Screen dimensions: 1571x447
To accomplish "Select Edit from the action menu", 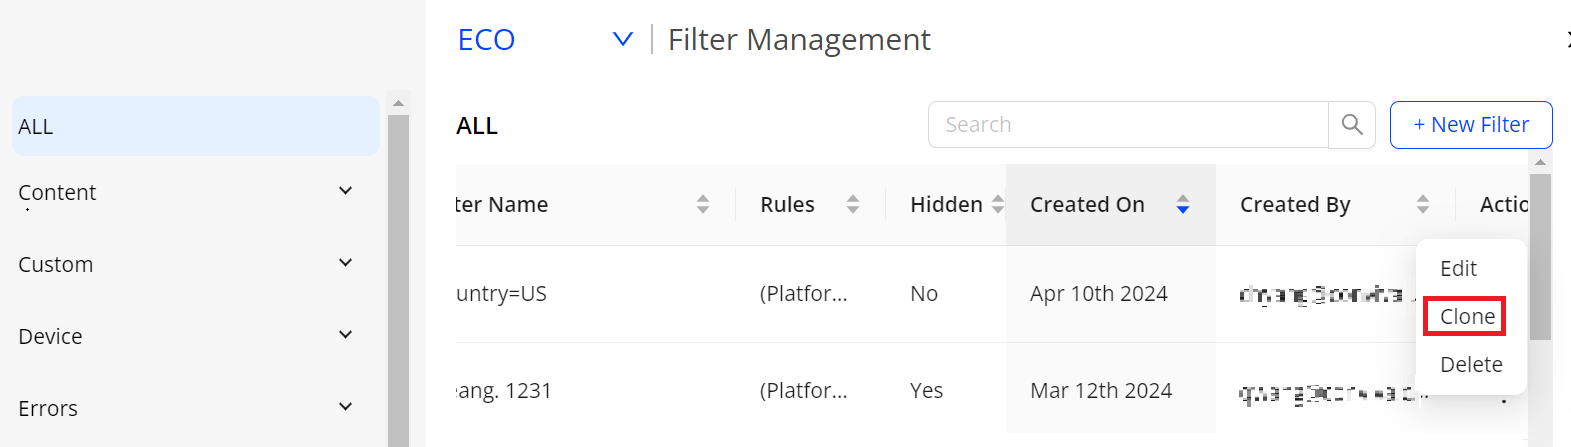I will (x=1458, y=268).
